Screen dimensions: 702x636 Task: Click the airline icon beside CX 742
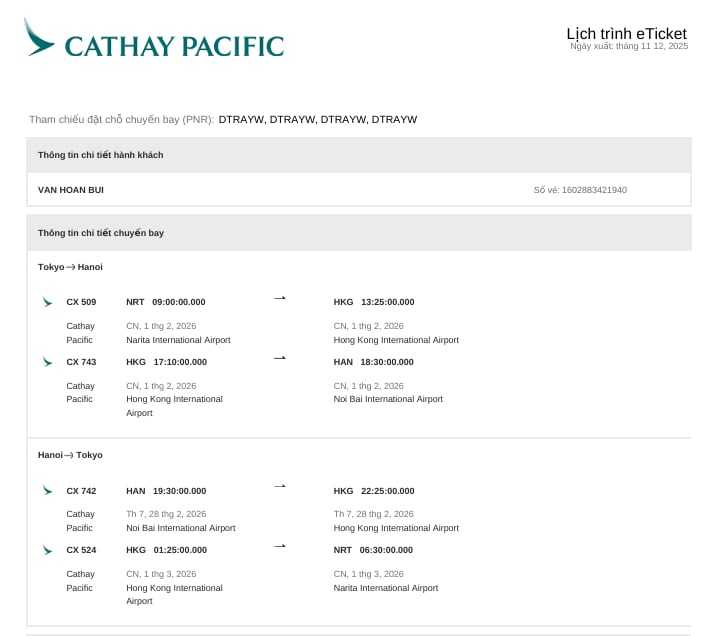click(47, 491)
